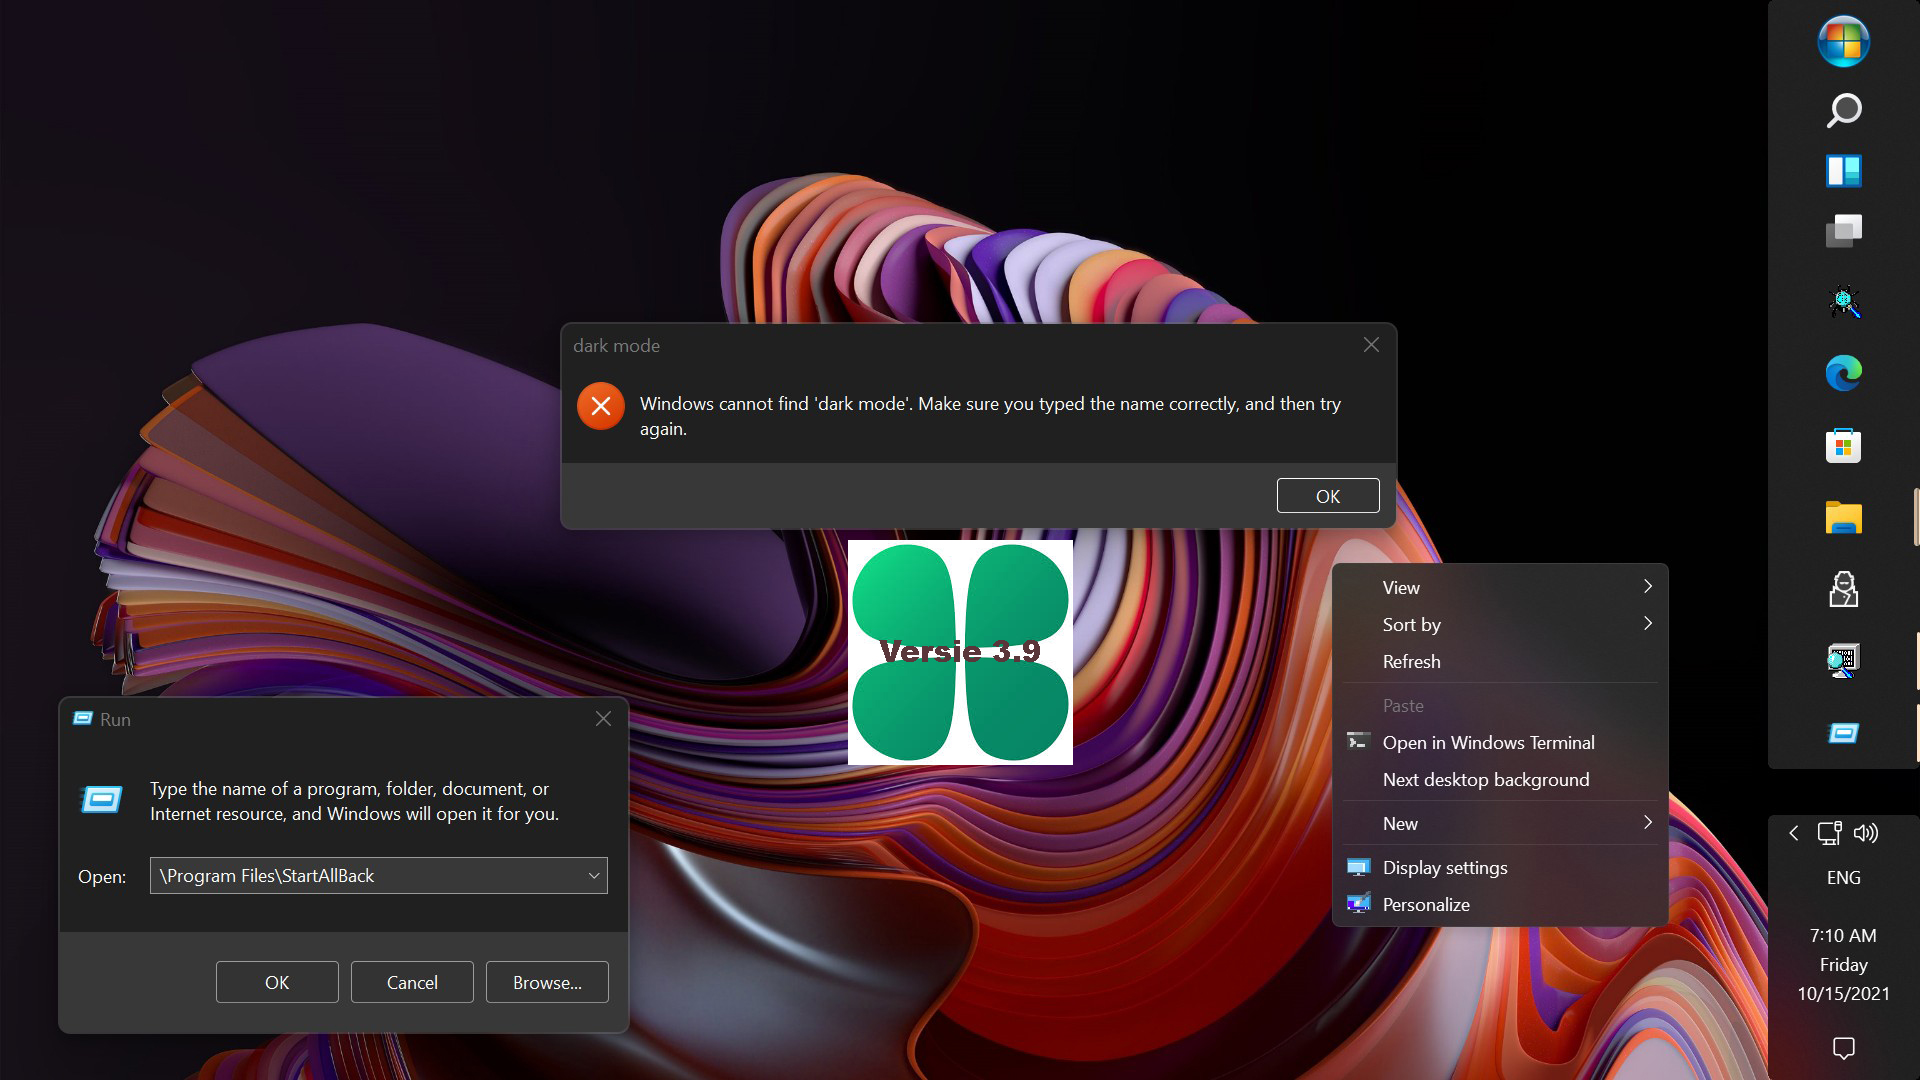
Task: Open File Explorer from the taskbar
Action: (x=1843, y=517)
